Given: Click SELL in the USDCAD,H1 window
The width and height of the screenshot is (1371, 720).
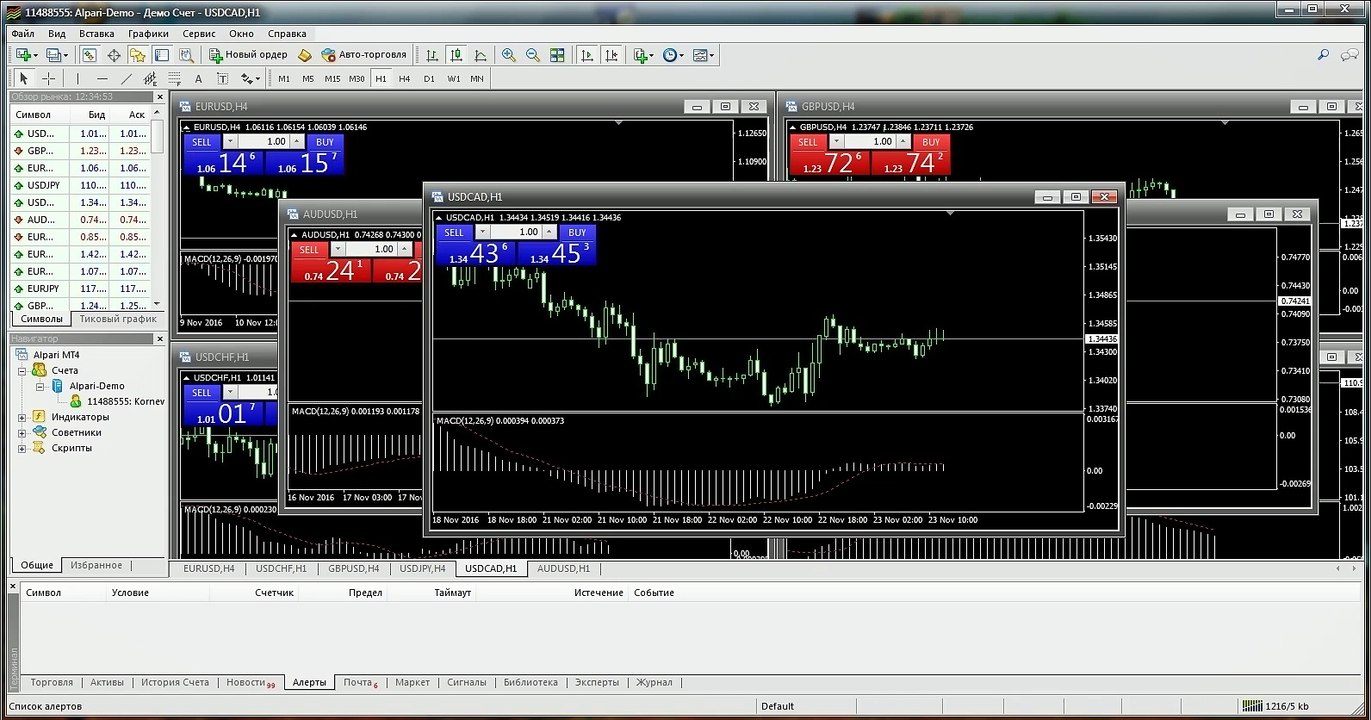Looking at the screenshot, I should 454,232.
